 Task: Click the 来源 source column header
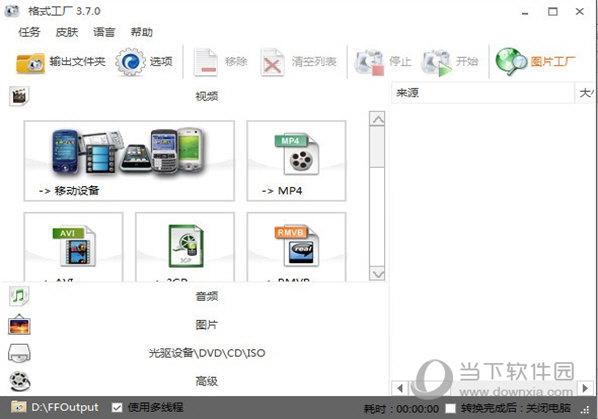[x=482, y=93]
